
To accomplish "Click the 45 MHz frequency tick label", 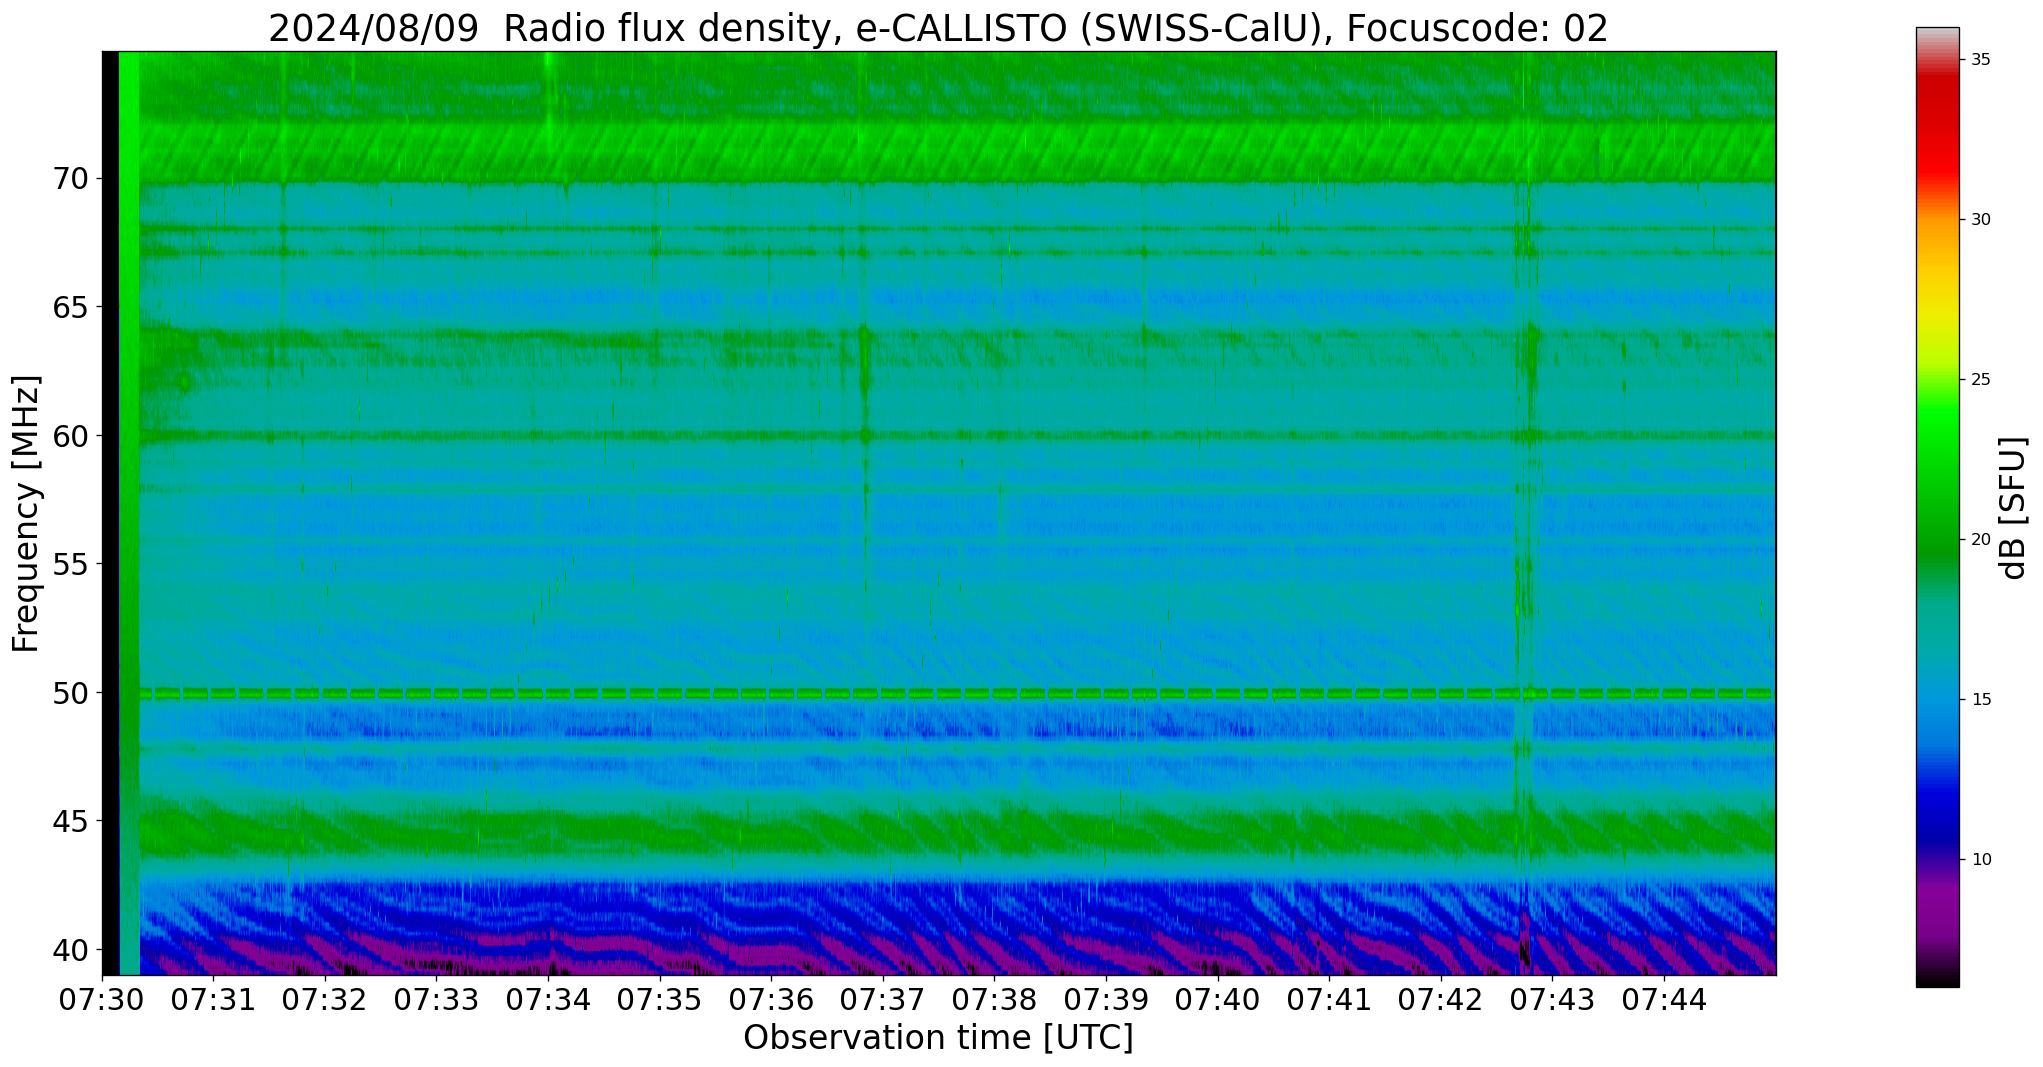I will pyautogui.click(x=70, y=821).
